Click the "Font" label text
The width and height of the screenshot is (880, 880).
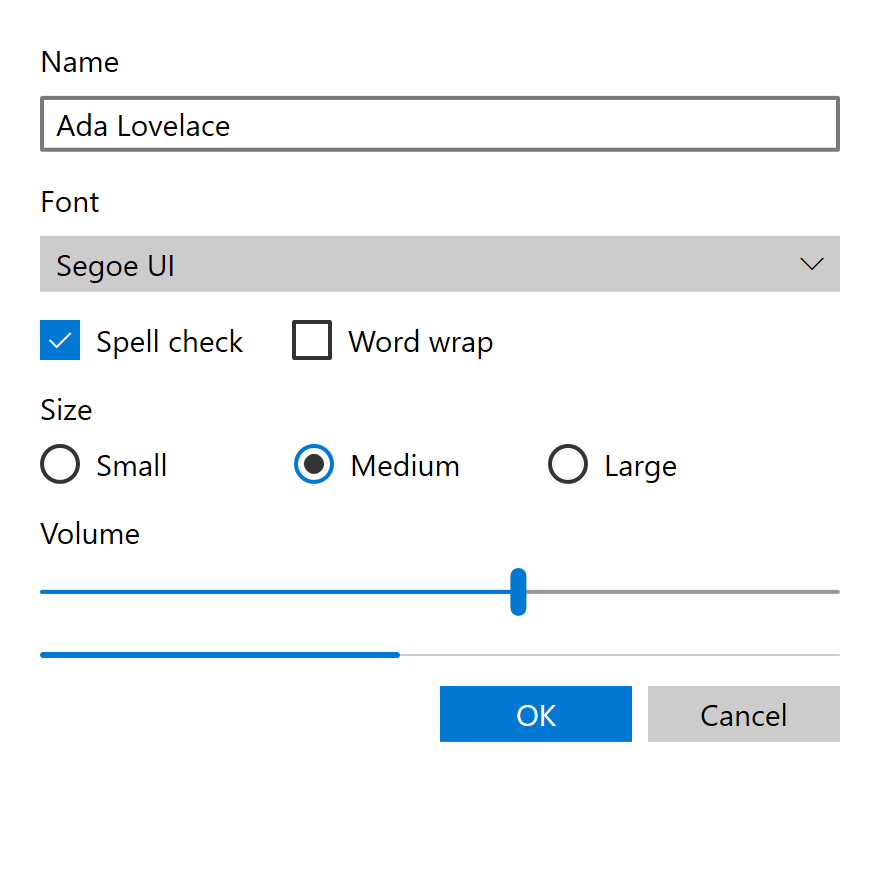70,202
